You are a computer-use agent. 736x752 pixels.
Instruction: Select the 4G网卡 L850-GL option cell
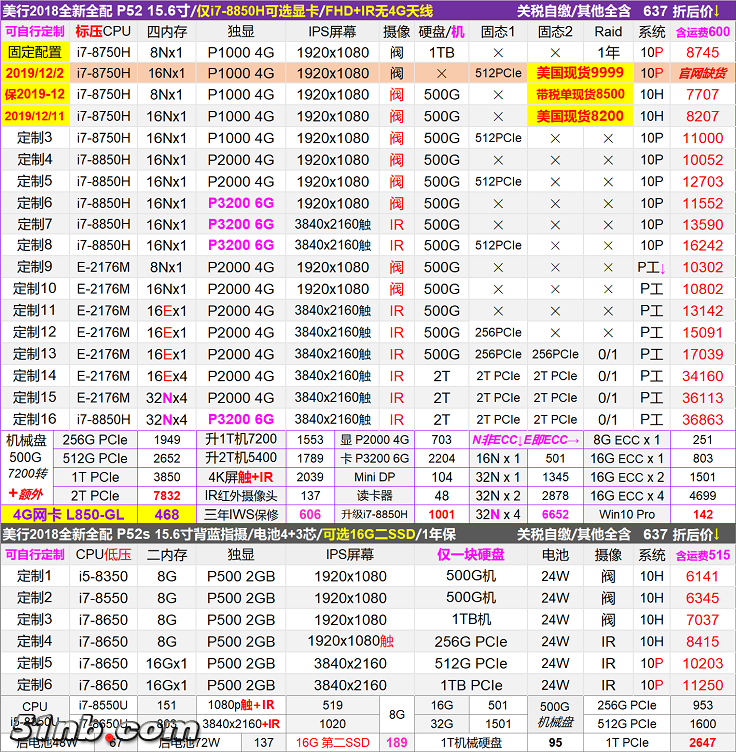tap(66, 513)
